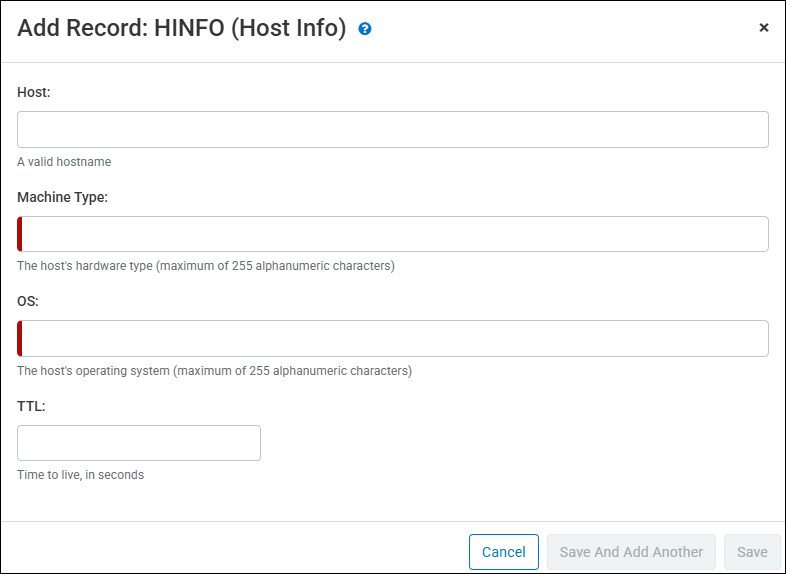The image size is (786, 574).
Task: Focus the Host input field
Action: pyautogui.click(x=392, y=129)
